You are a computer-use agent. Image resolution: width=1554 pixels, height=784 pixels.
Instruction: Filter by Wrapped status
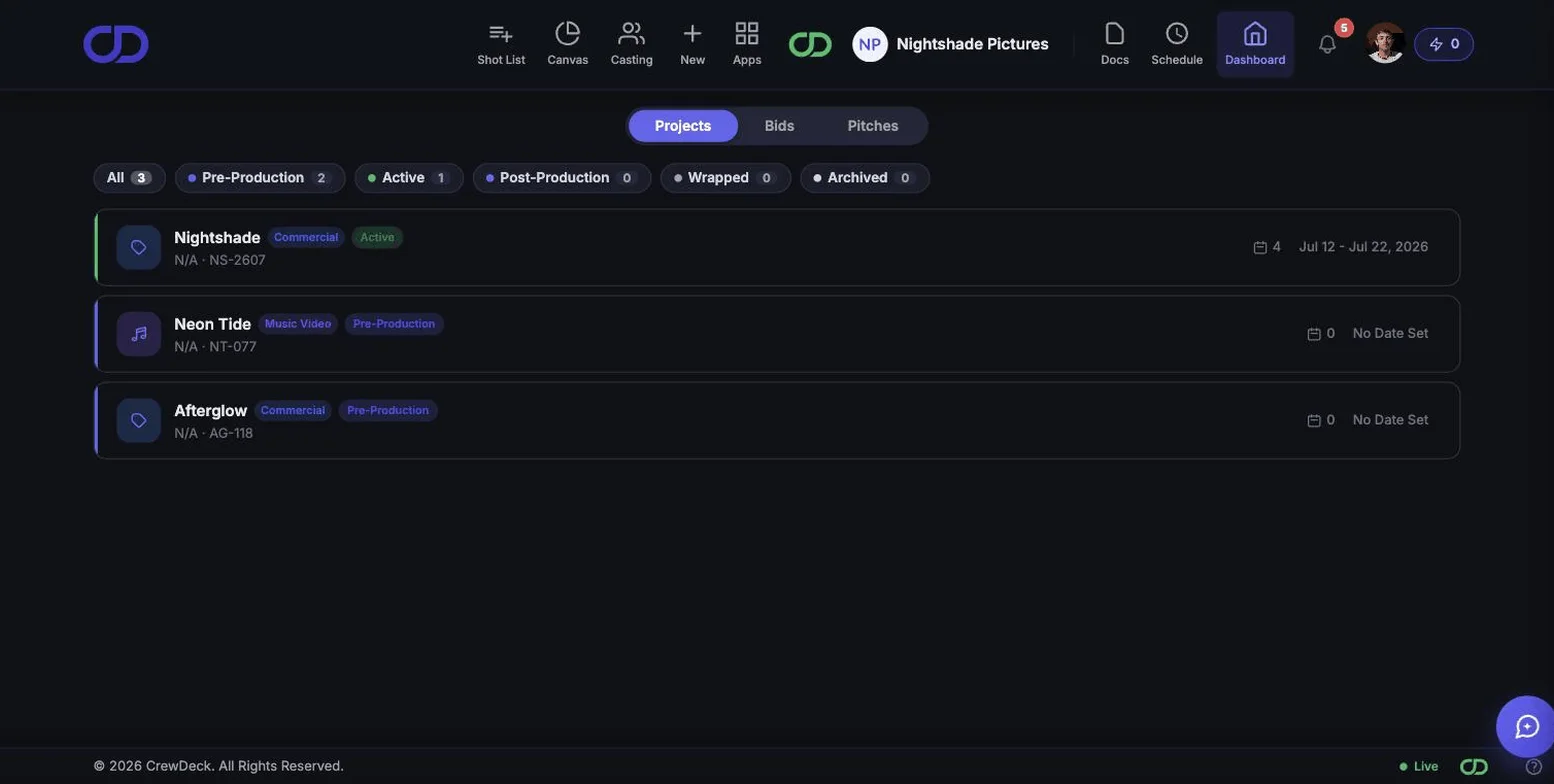tap(726, 178)
